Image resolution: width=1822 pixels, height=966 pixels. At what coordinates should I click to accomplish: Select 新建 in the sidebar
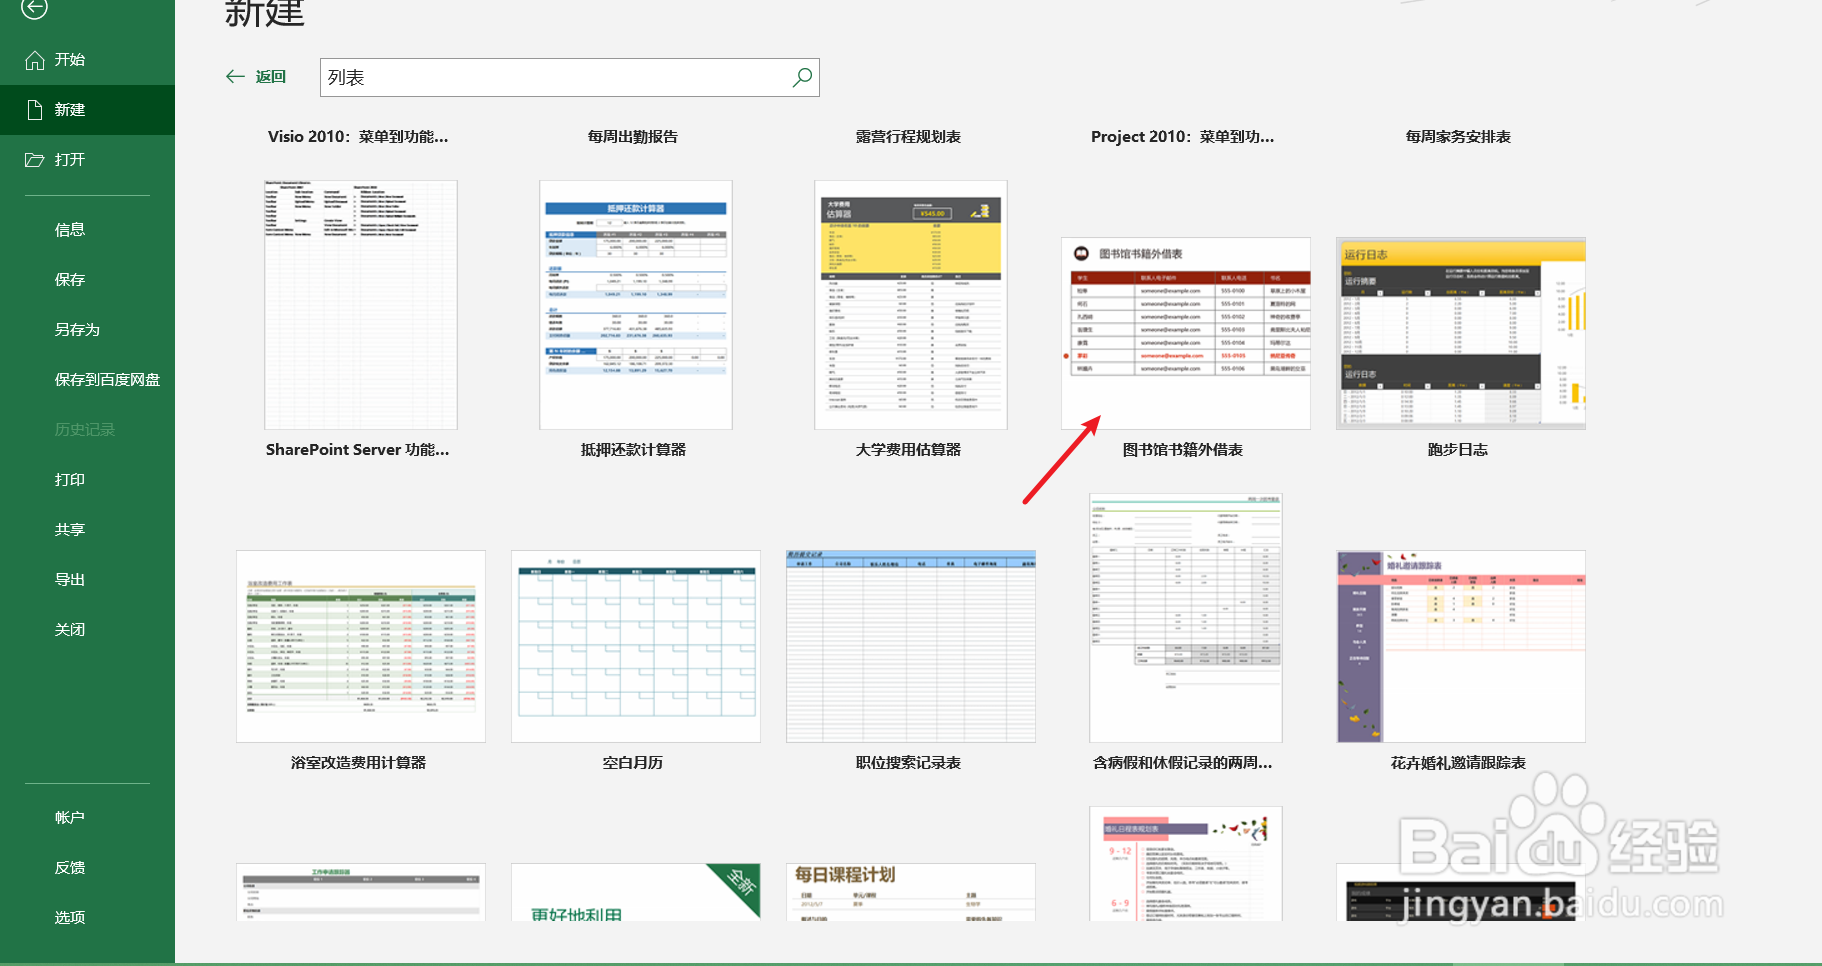(x=87, y=110)
